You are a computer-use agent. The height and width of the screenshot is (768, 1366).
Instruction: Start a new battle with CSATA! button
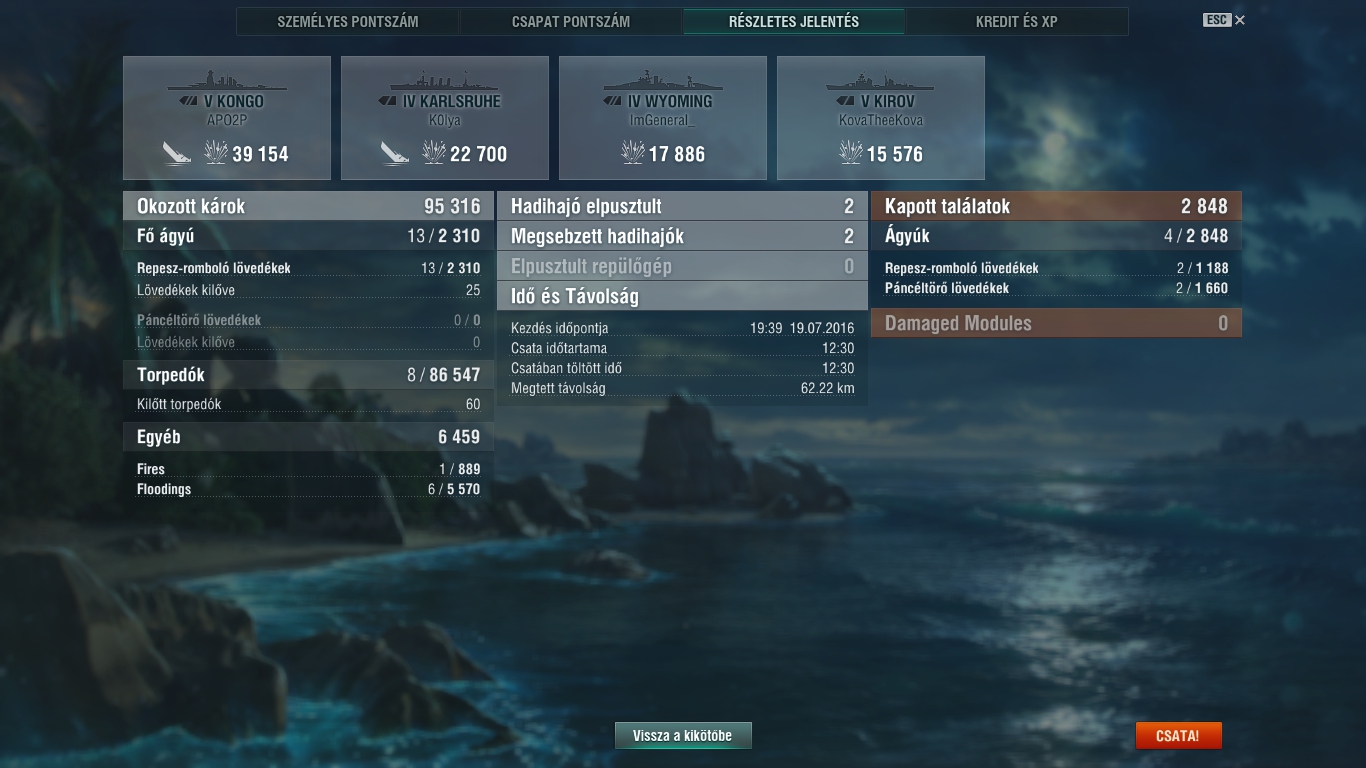point(1178,736)
